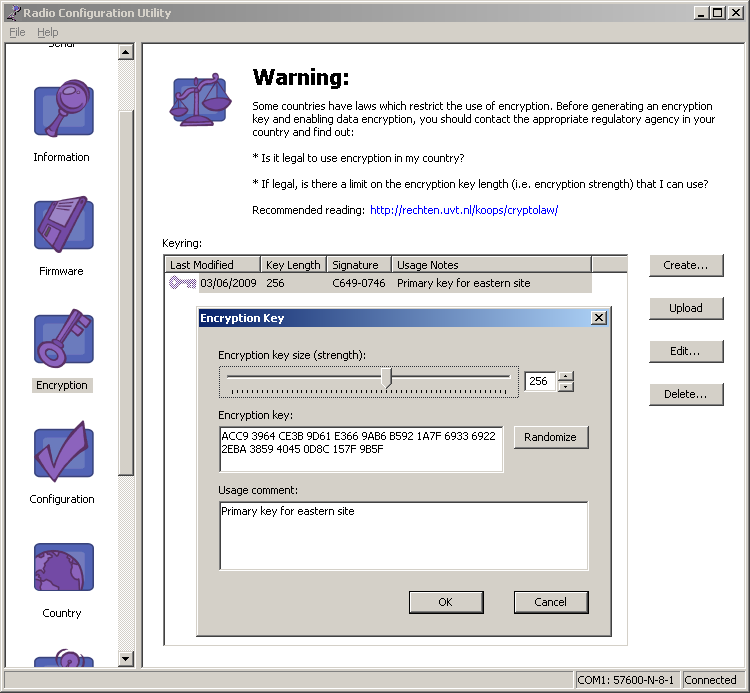
Task: Sort by Signature column header
Action: [359, 264]
